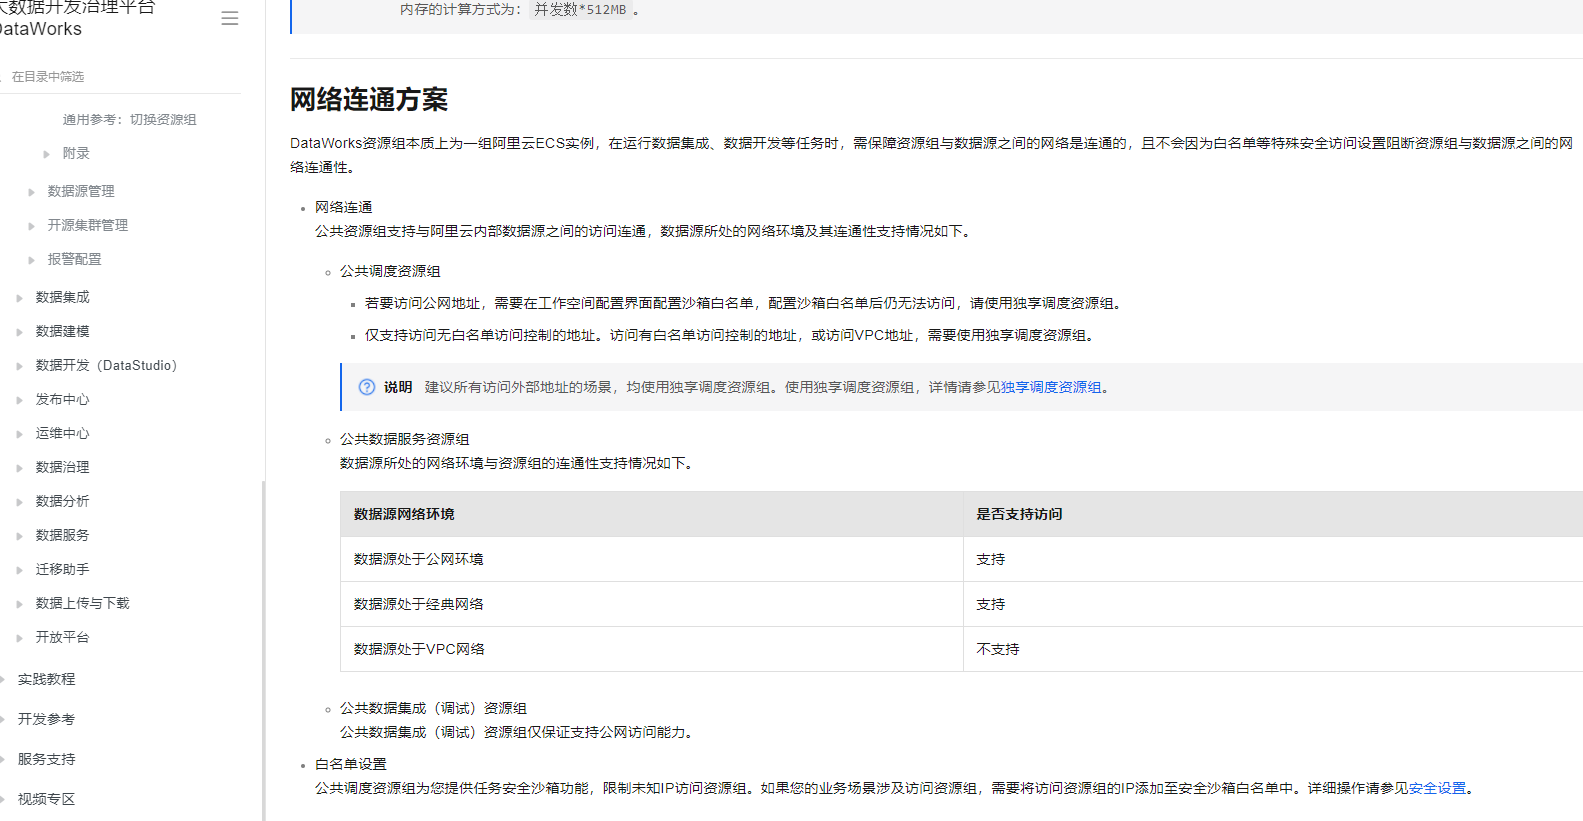Screen dimensions: 1583x821
Task: Expand the 数据集成 tree arrow
Action: pyautogui.click(x=19, y=298)
